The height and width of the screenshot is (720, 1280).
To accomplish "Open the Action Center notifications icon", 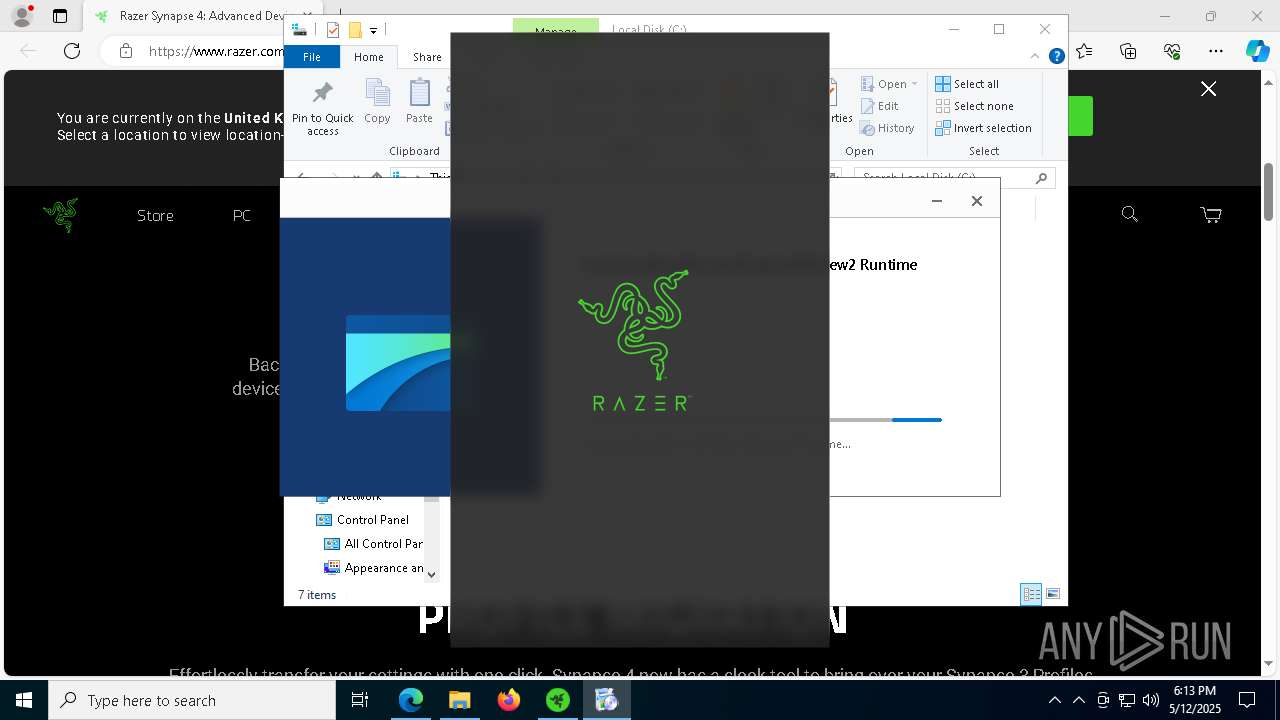I will click(1247, 700).
